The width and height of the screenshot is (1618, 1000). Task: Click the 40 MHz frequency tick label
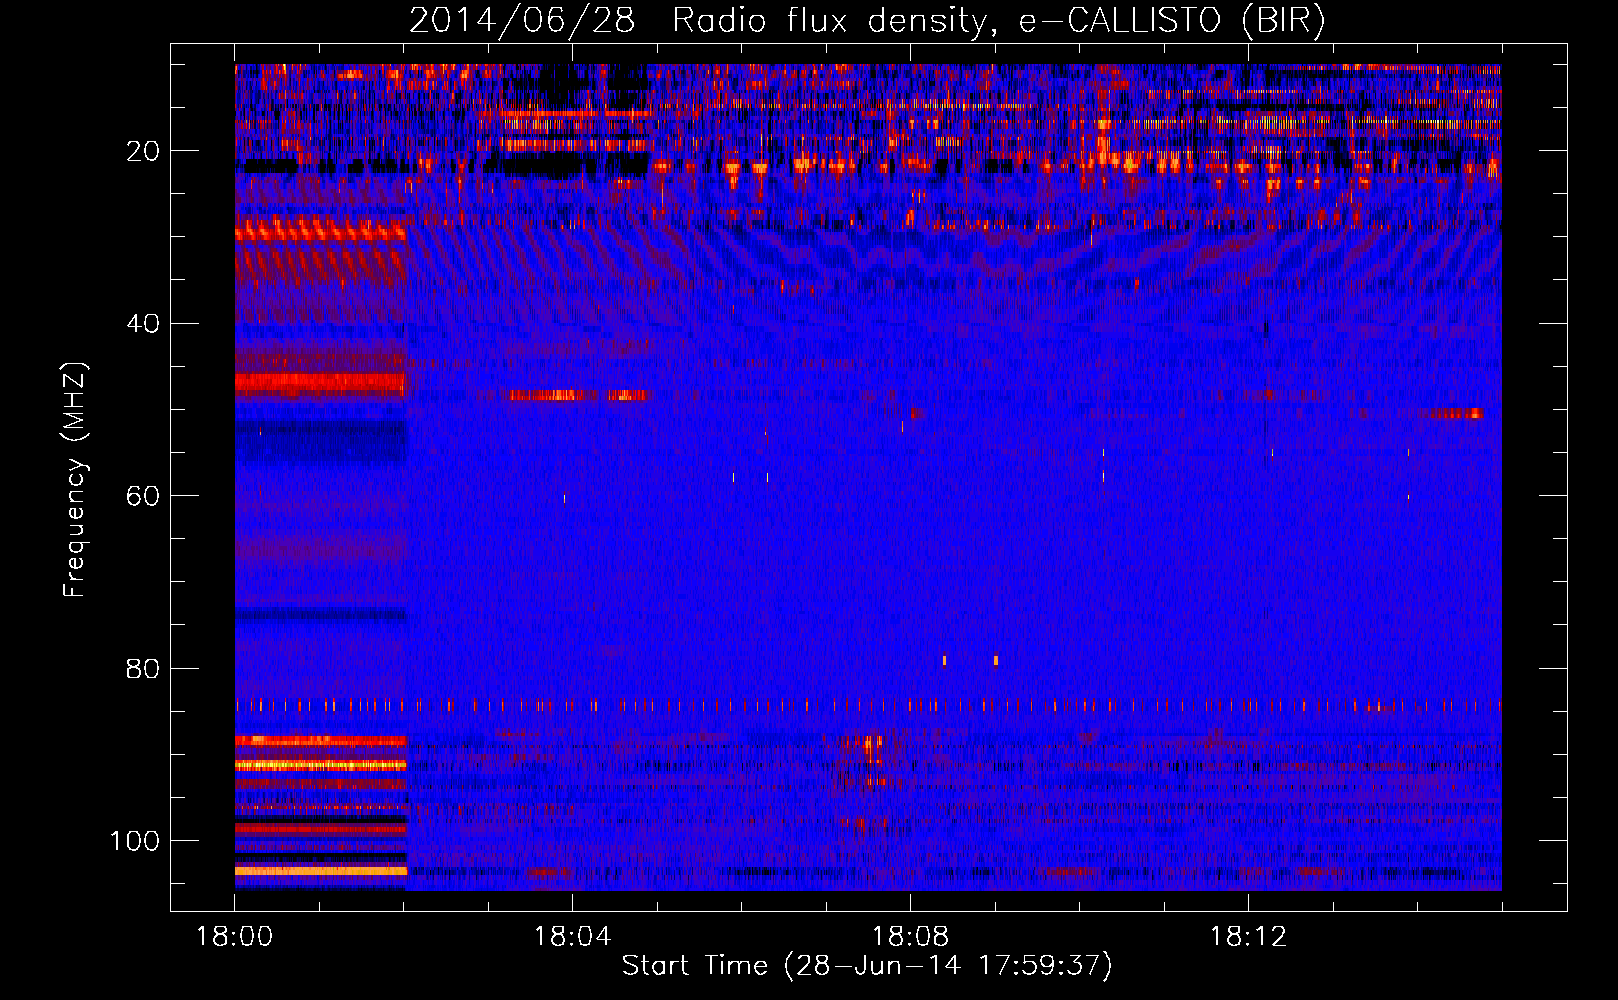pos(144,324)
